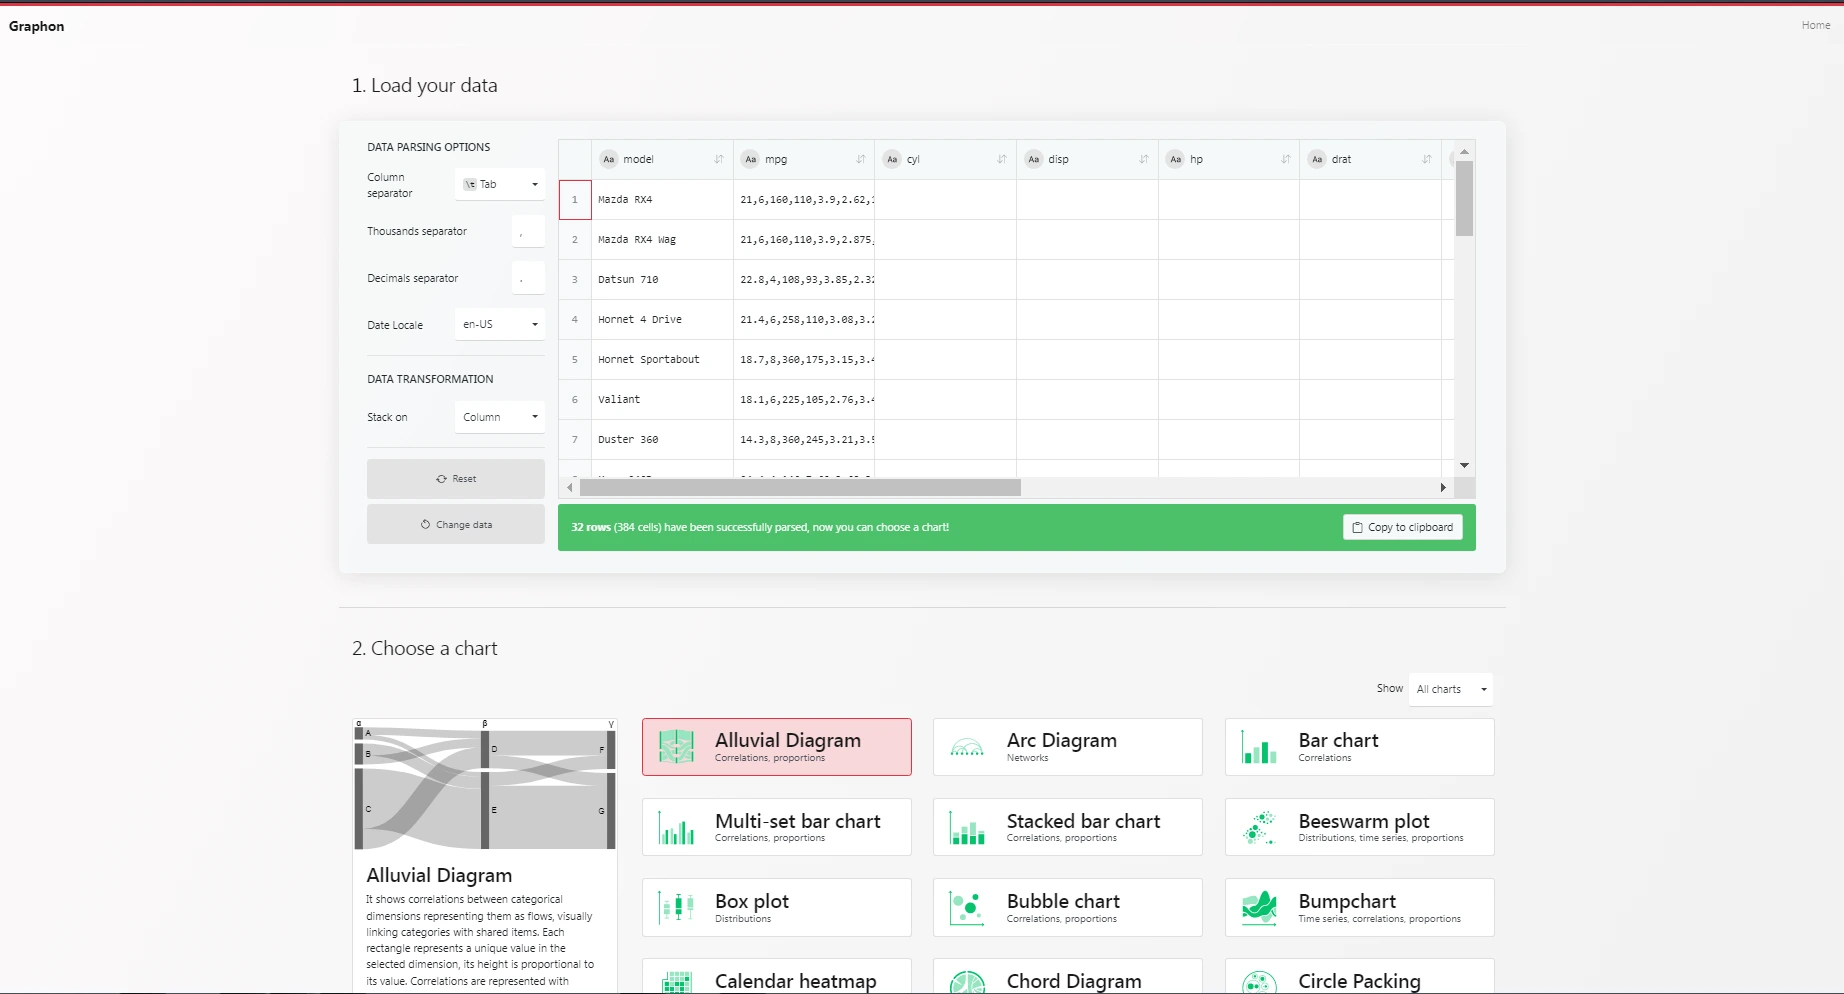Click the "Mazda RX4" first-row model cell

coord(662,200)
